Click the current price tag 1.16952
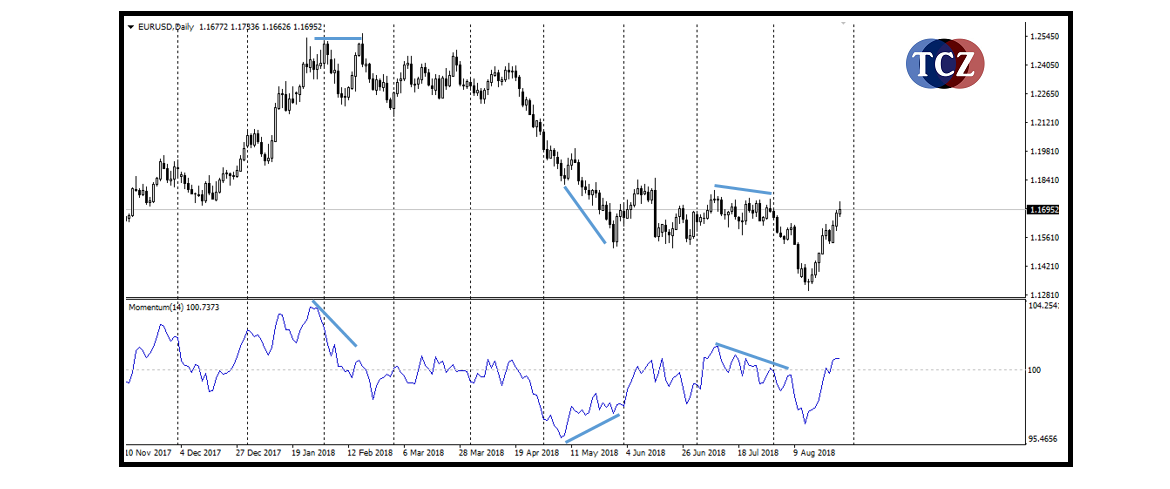The height and width of the screenshot is (489, 1170). 1042,210
